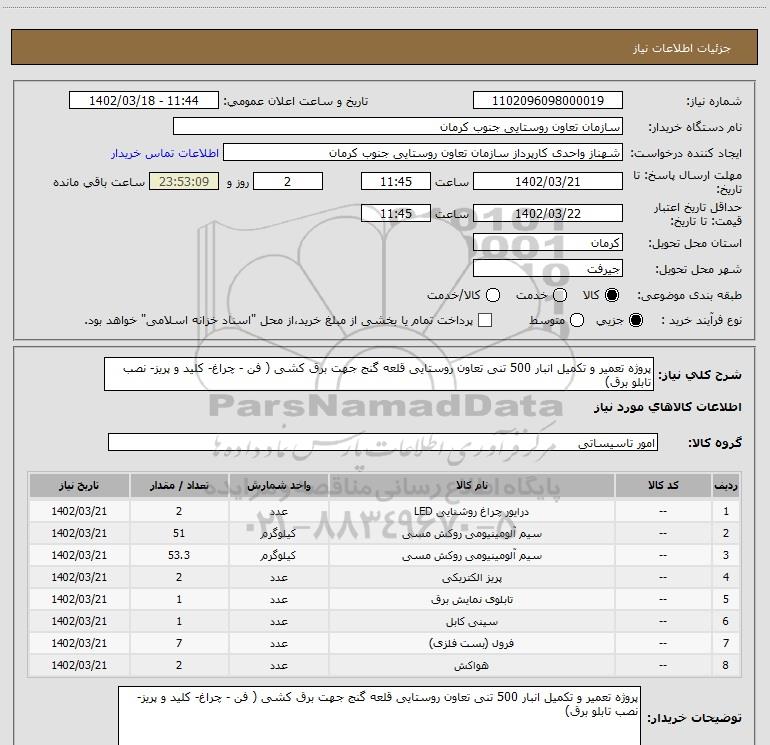
Task: Click the remaining days field showing 2
Action: 288,181
